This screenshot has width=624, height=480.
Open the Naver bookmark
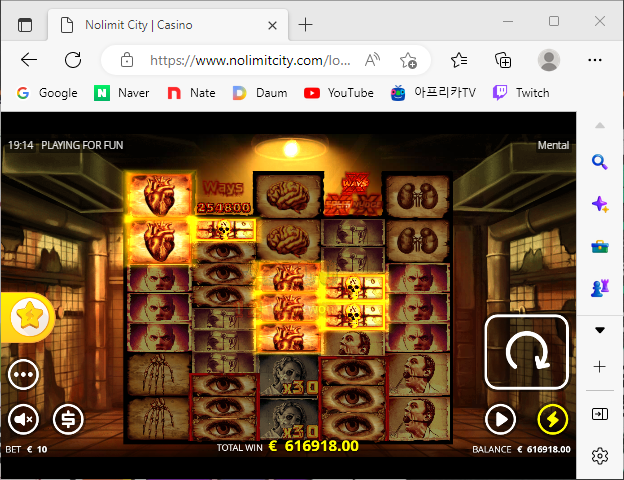pyautogui.click(x=121, y=93)
